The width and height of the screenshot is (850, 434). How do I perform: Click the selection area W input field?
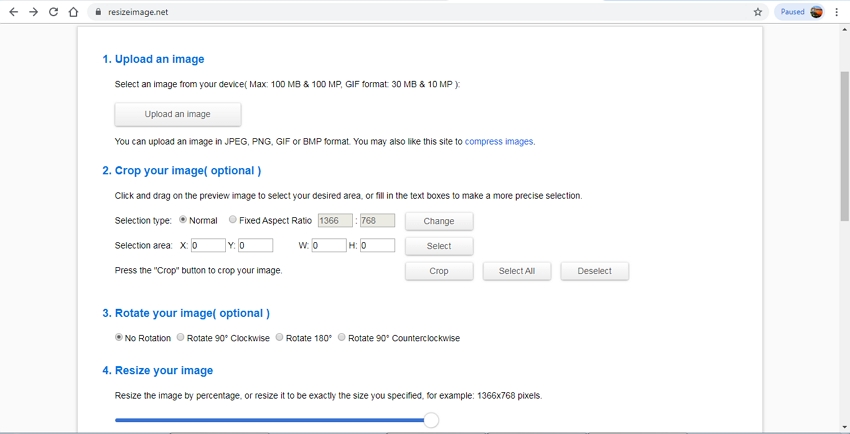click(x=329, y=246)
